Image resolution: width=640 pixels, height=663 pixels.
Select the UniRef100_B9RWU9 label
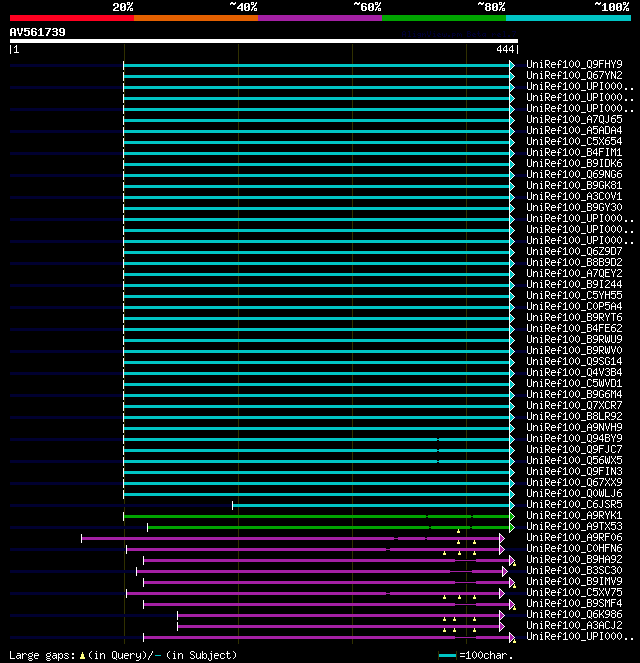point(574,339)
